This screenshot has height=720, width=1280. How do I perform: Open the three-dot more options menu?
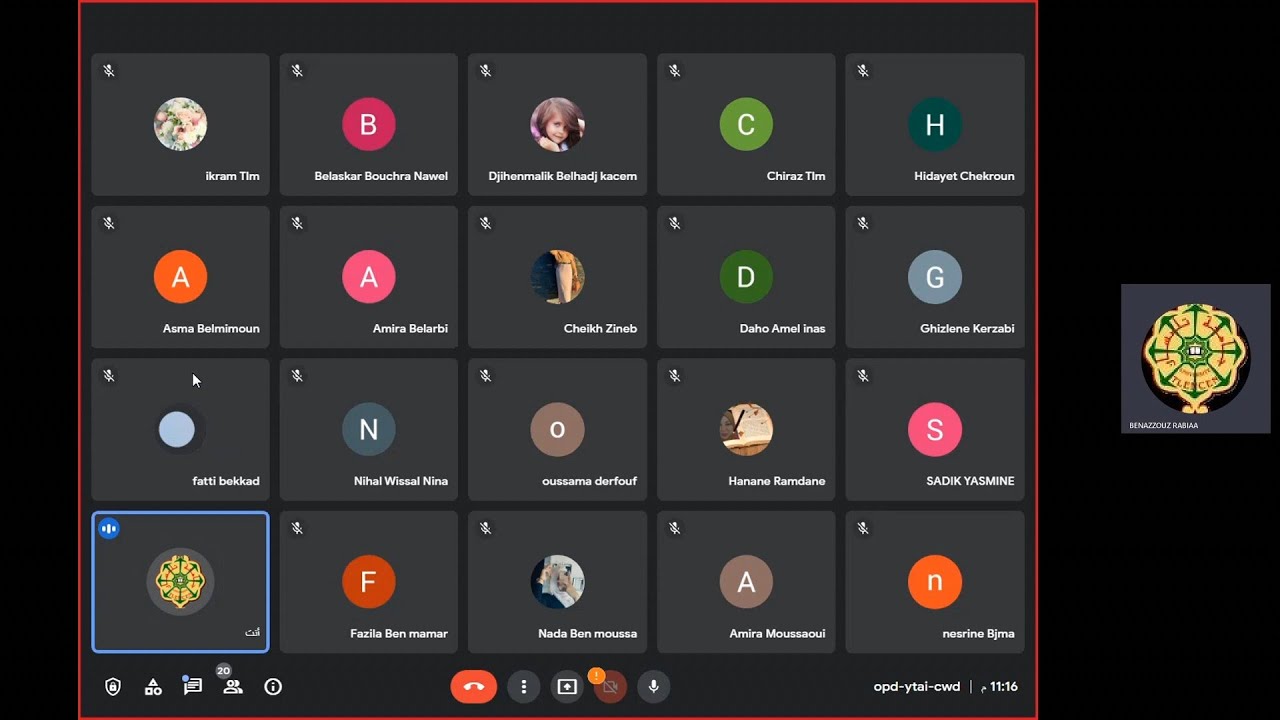click(523, 687)
